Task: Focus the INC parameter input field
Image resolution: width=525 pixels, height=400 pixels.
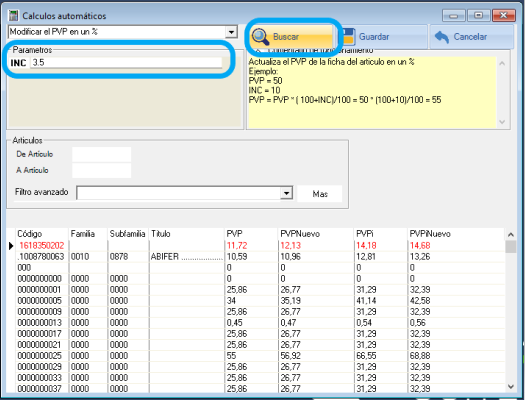Action: 126,62
